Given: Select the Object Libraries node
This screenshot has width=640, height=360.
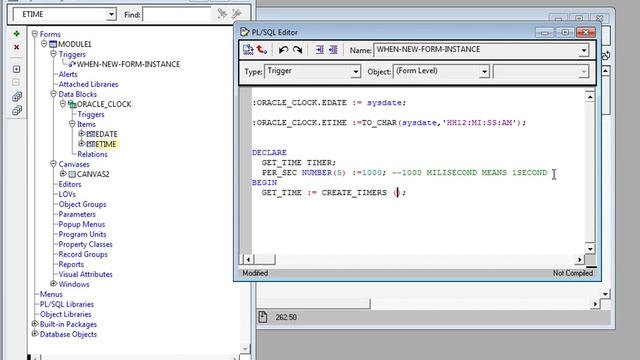Looking at the screenshot, I should pyautogui.click(x=65, y=314).
